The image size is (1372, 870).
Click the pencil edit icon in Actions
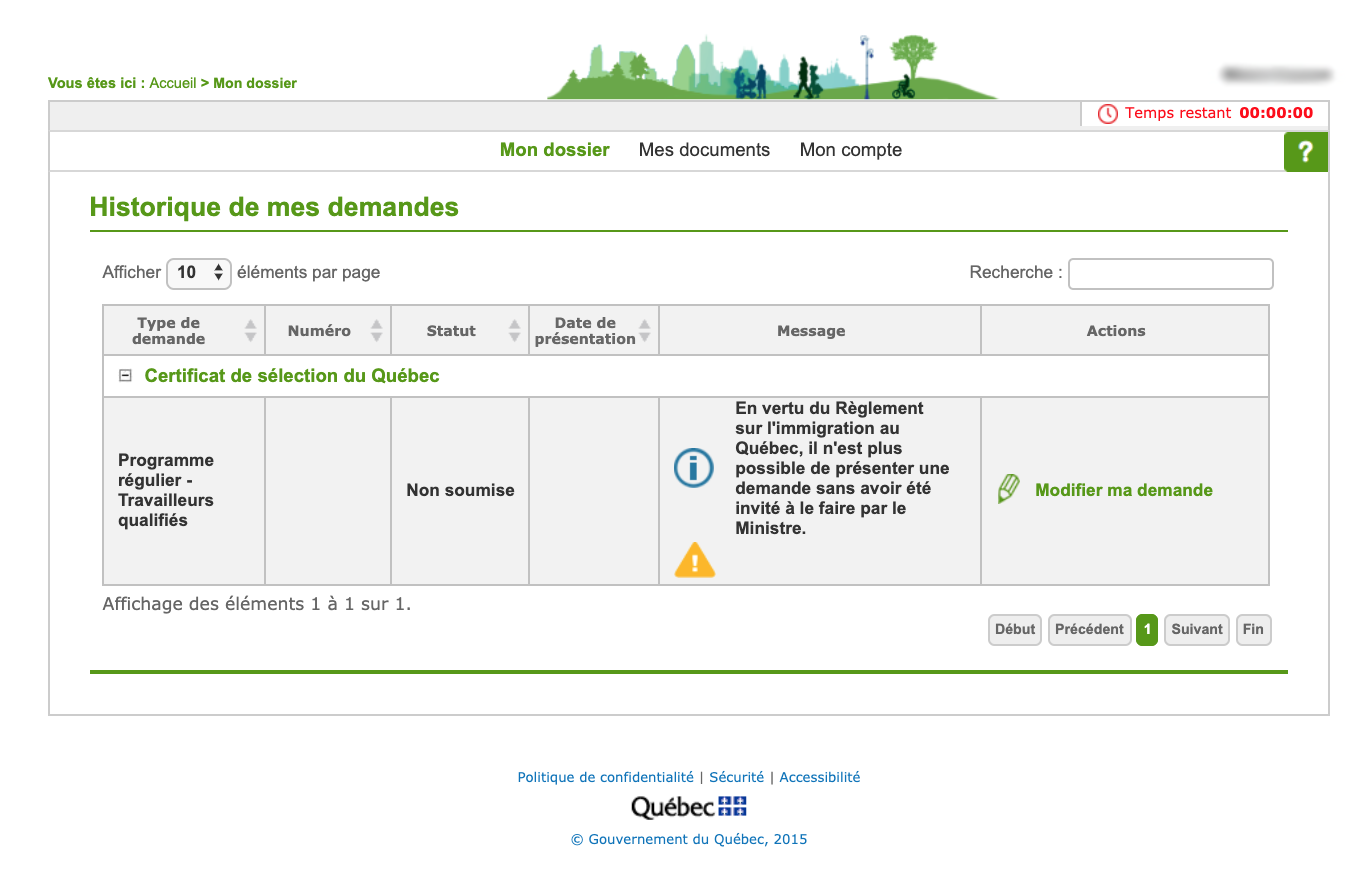(1009, 490)
